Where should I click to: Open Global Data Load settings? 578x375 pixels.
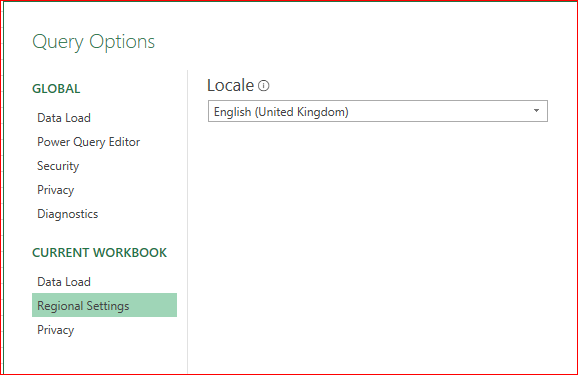tap(64, 118)
